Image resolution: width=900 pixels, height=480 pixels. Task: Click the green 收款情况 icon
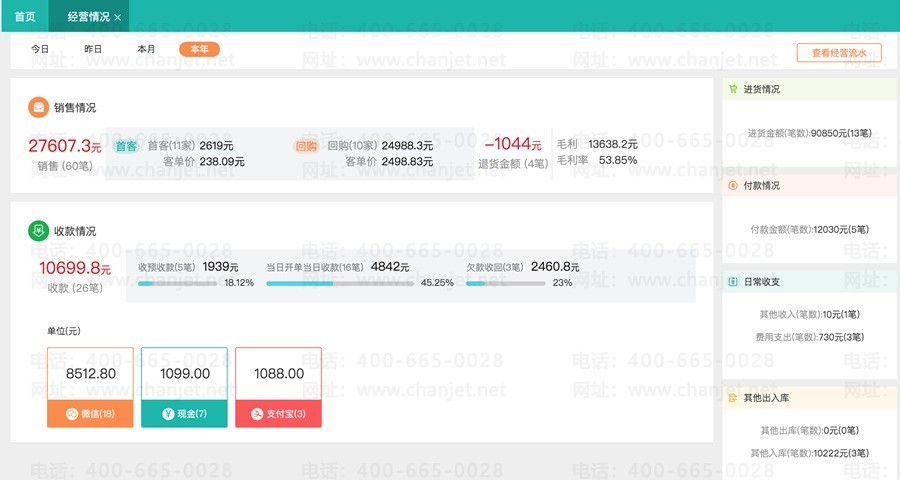pos(38,231)
